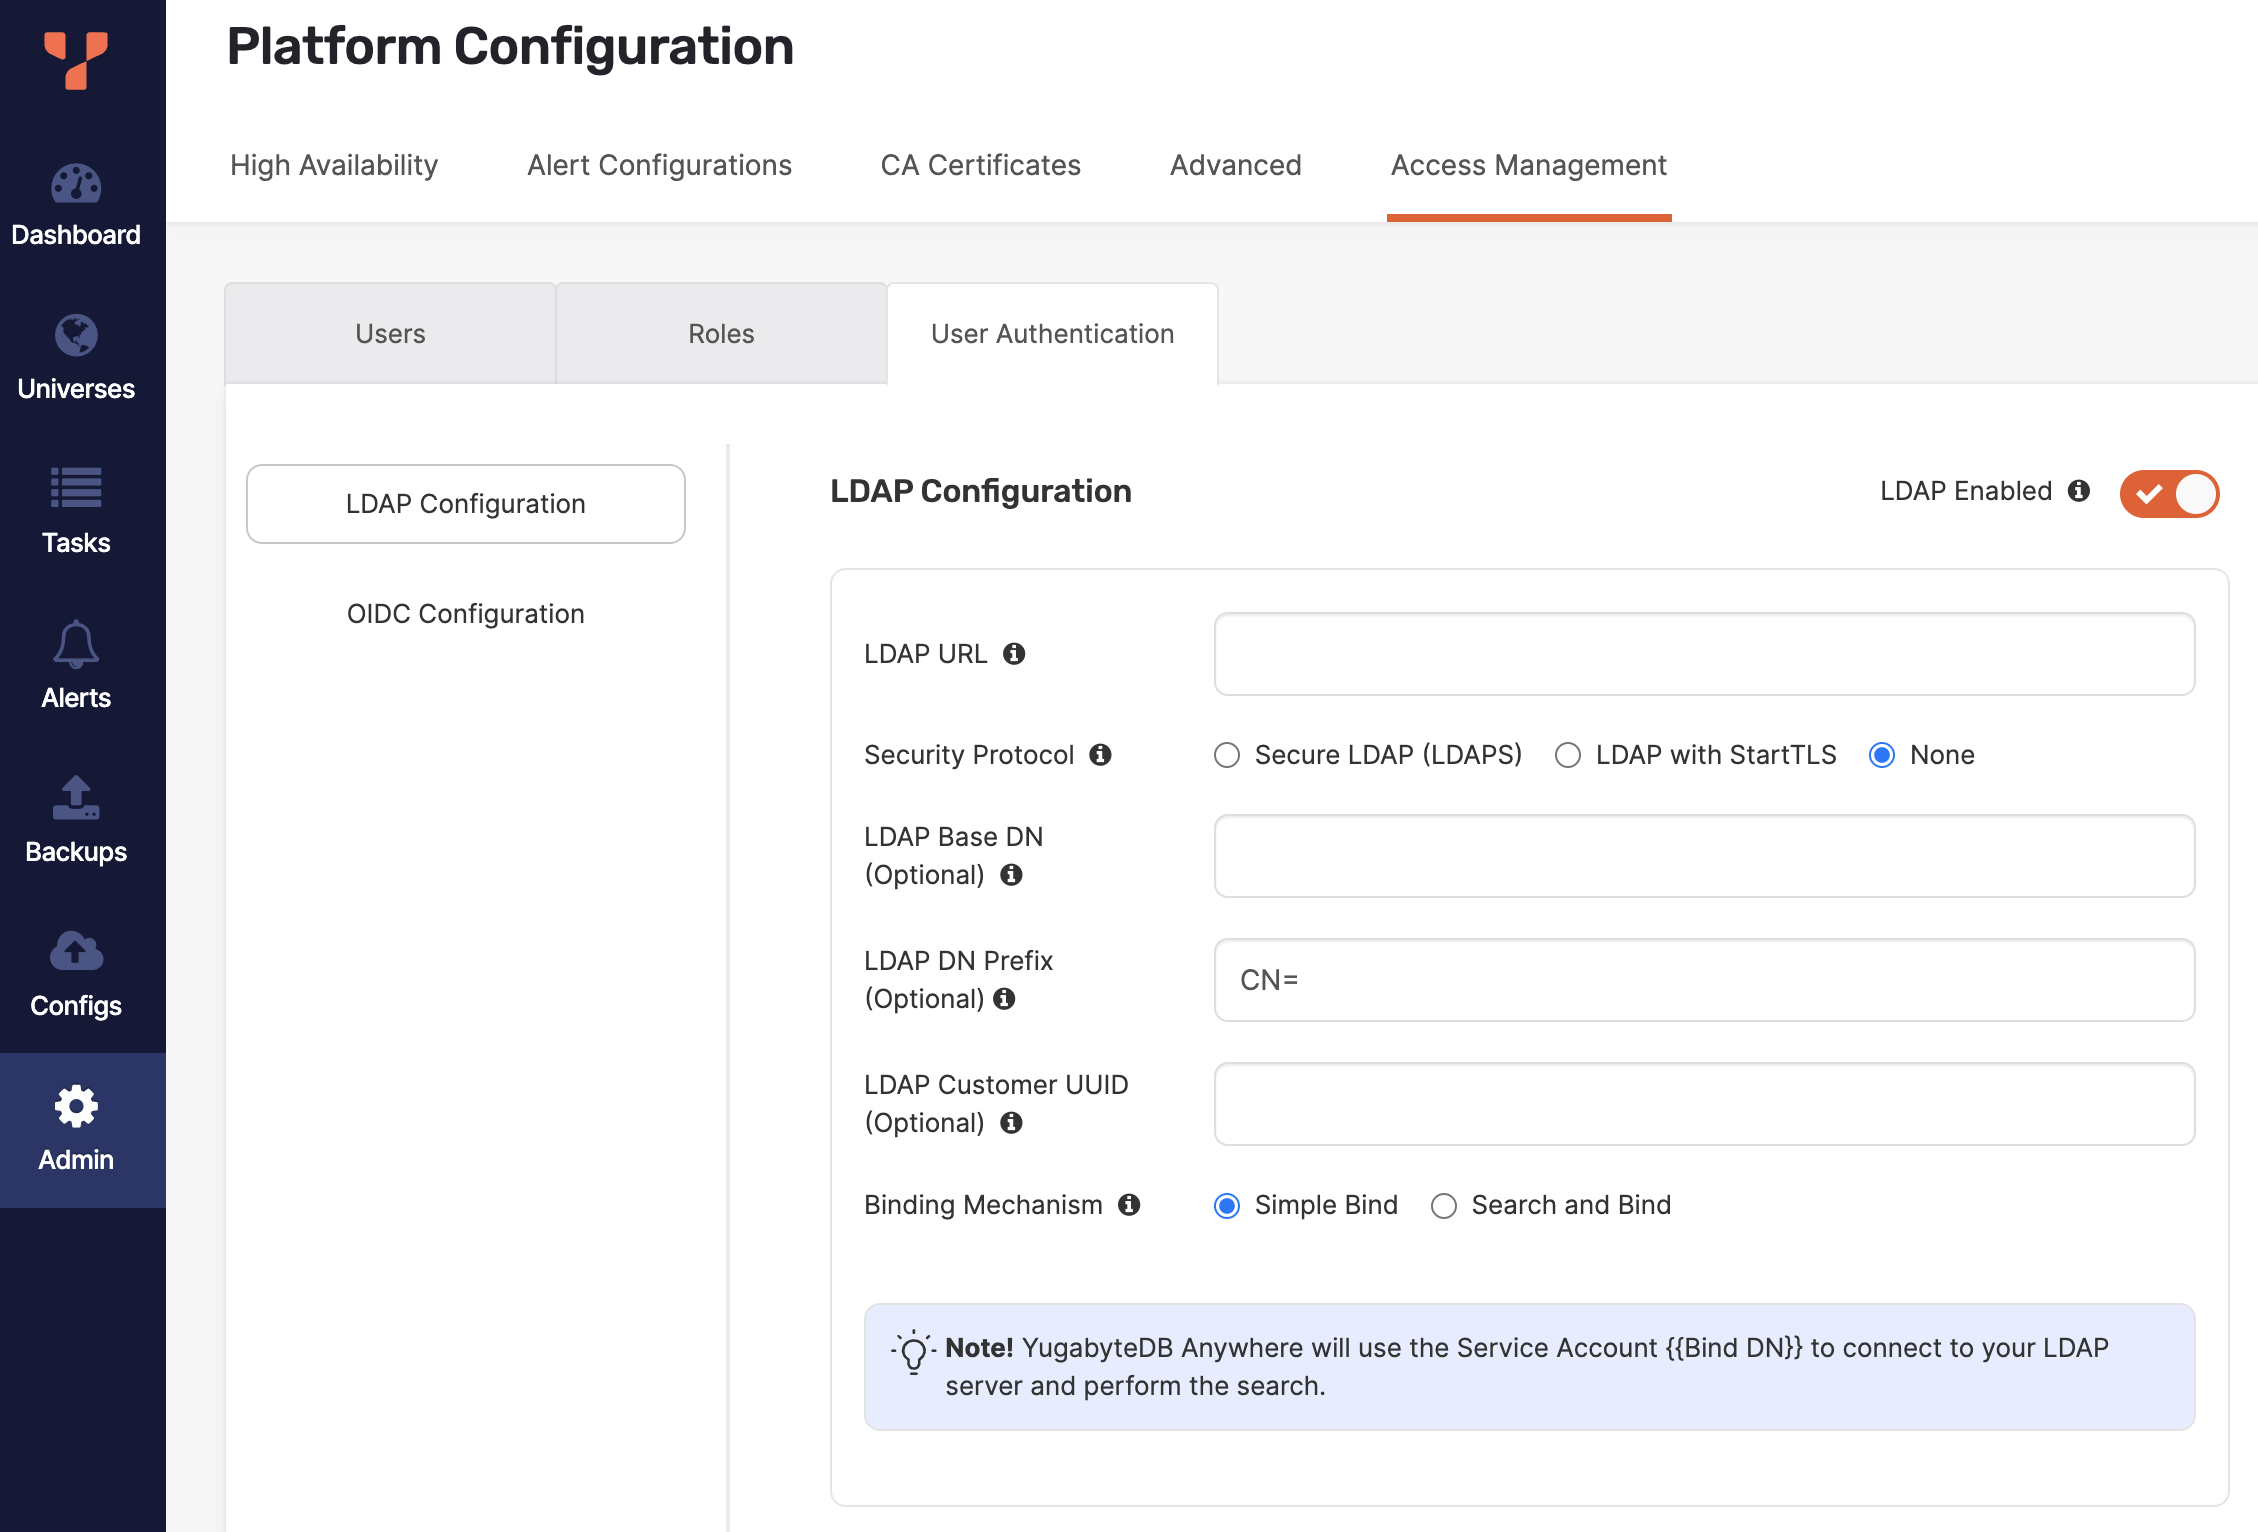The height and width of the screenshot is (1532, 2258).
Task: Open Backups from the sidebar
Action: coord(76,818)
